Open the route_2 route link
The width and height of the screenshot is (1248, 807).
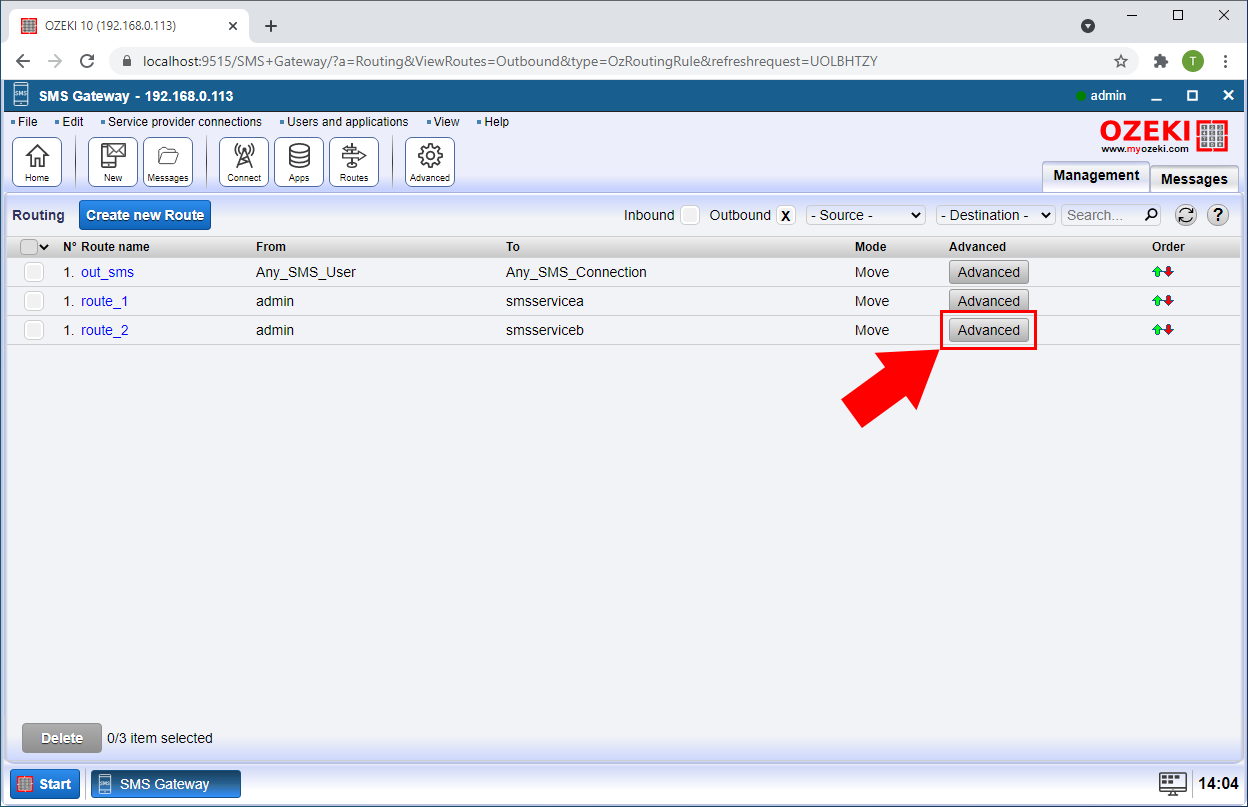[104, 330]
